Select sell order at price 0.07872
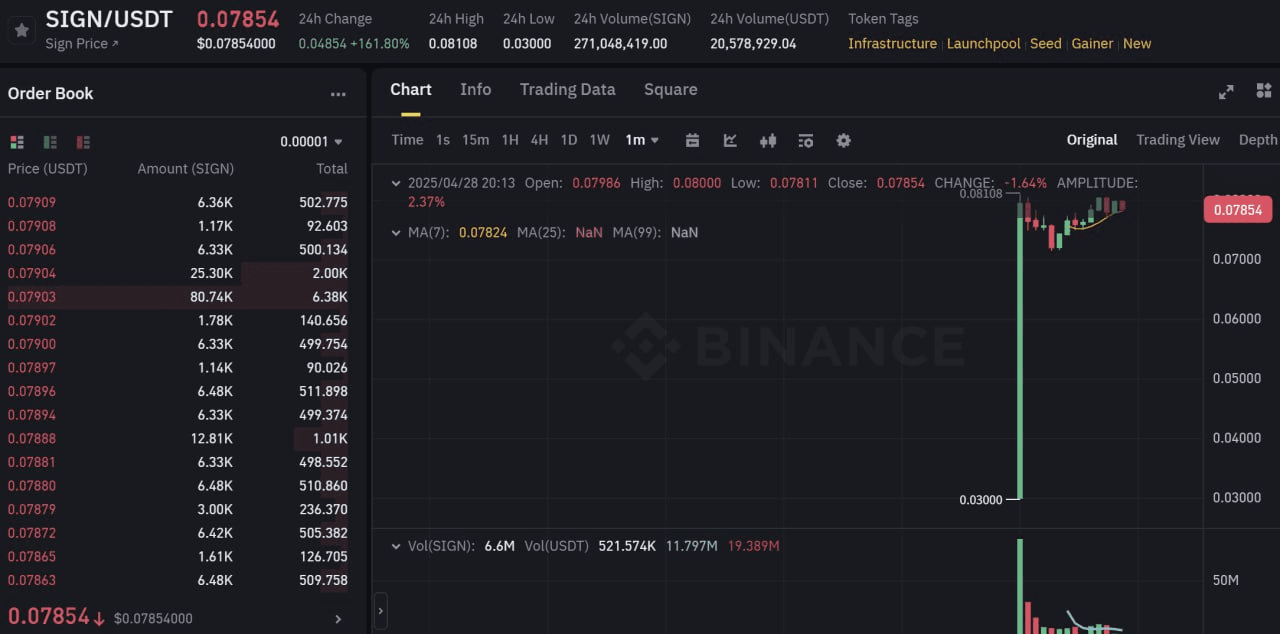 [x=178, y=533]
